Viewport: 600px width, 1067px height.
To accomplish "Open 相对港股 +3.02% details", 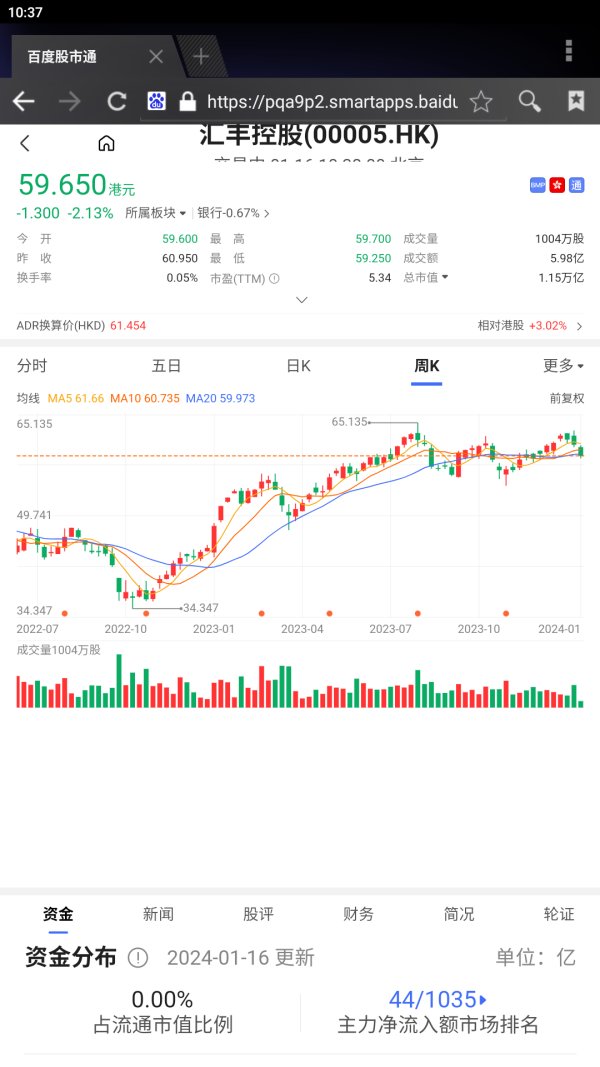I will 530,326.
